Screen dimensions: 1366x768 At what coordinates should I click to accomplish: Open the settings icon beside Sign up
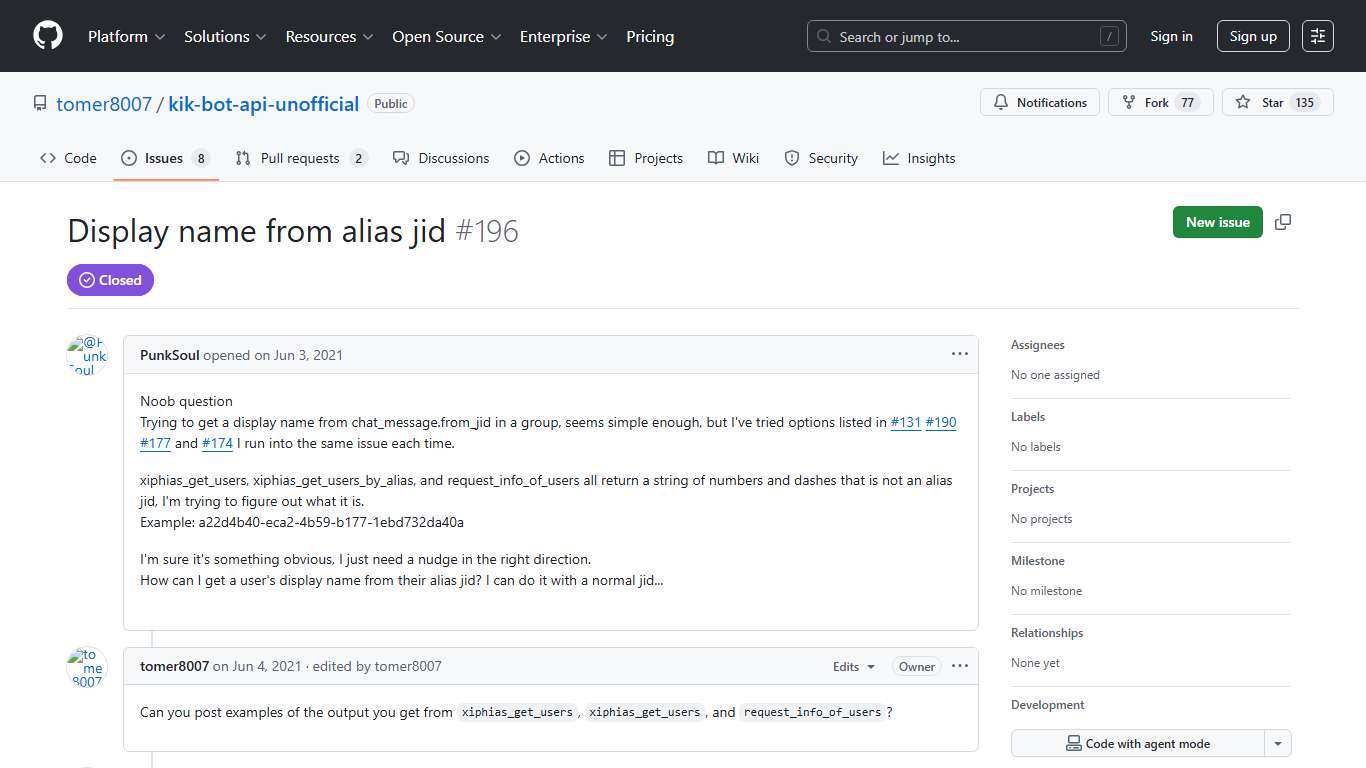pyautogui.click(x=1318, y=36)
